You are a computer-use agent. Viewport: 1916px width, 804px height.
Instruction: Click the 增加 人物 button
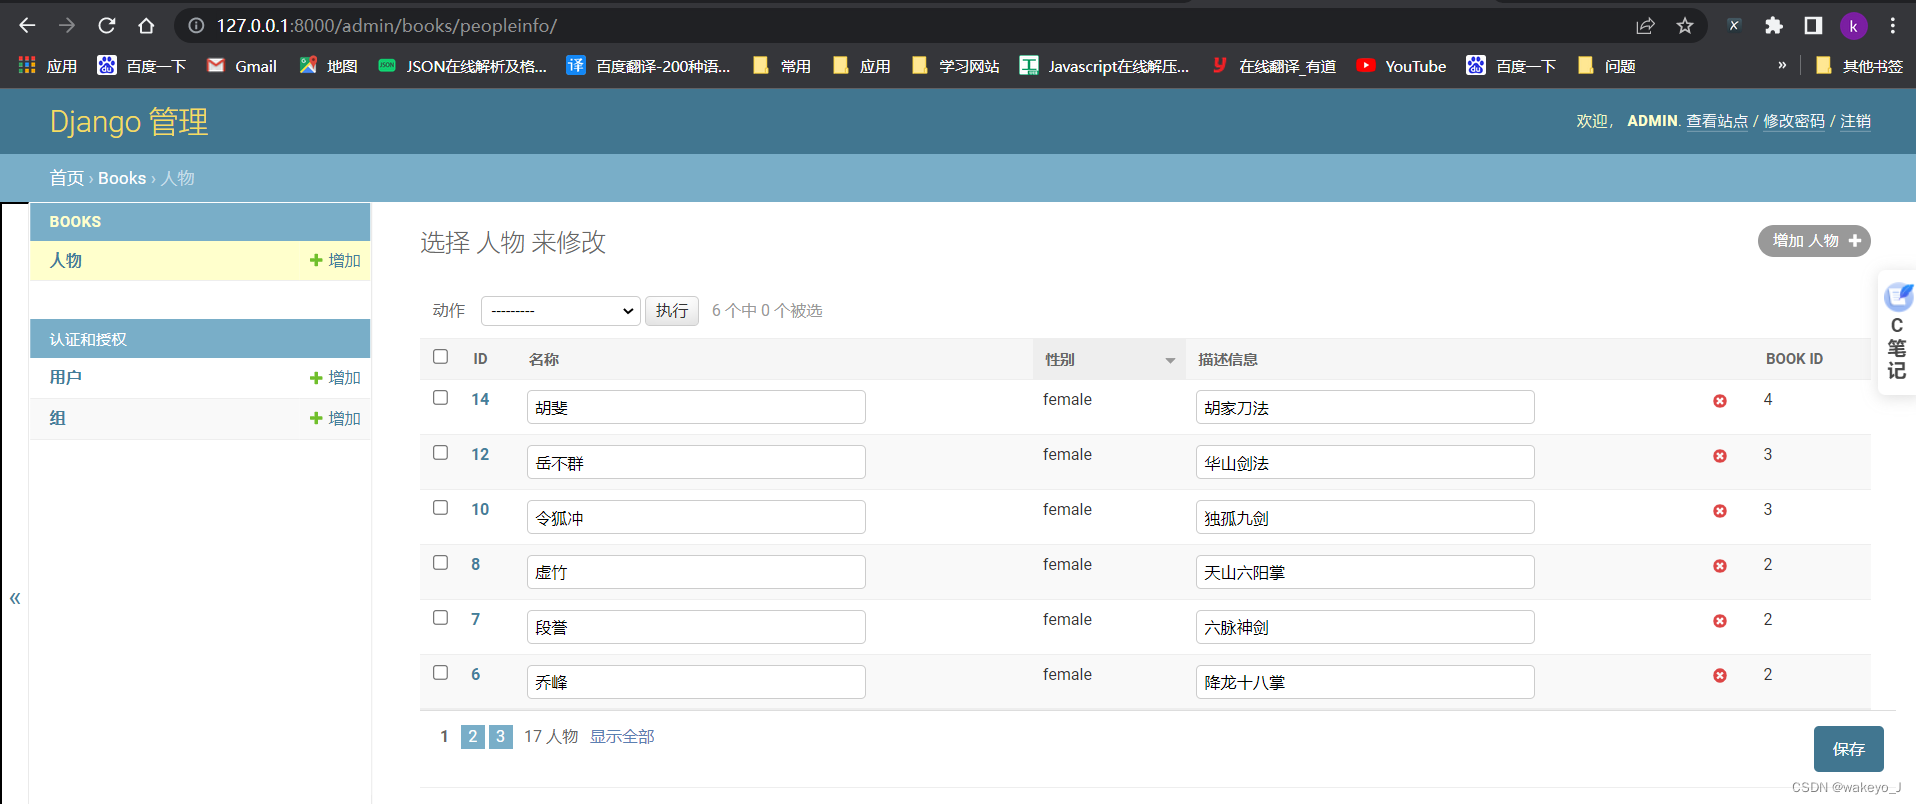pyautogui.click(x=1814, y=241)
